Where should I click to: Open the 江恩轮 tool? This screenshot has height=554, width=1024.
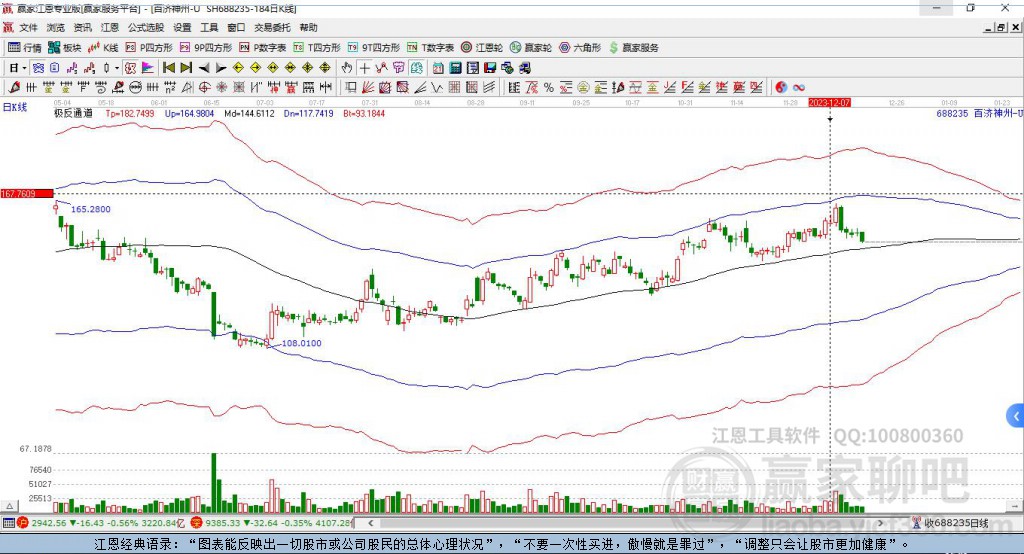point(482,48)
